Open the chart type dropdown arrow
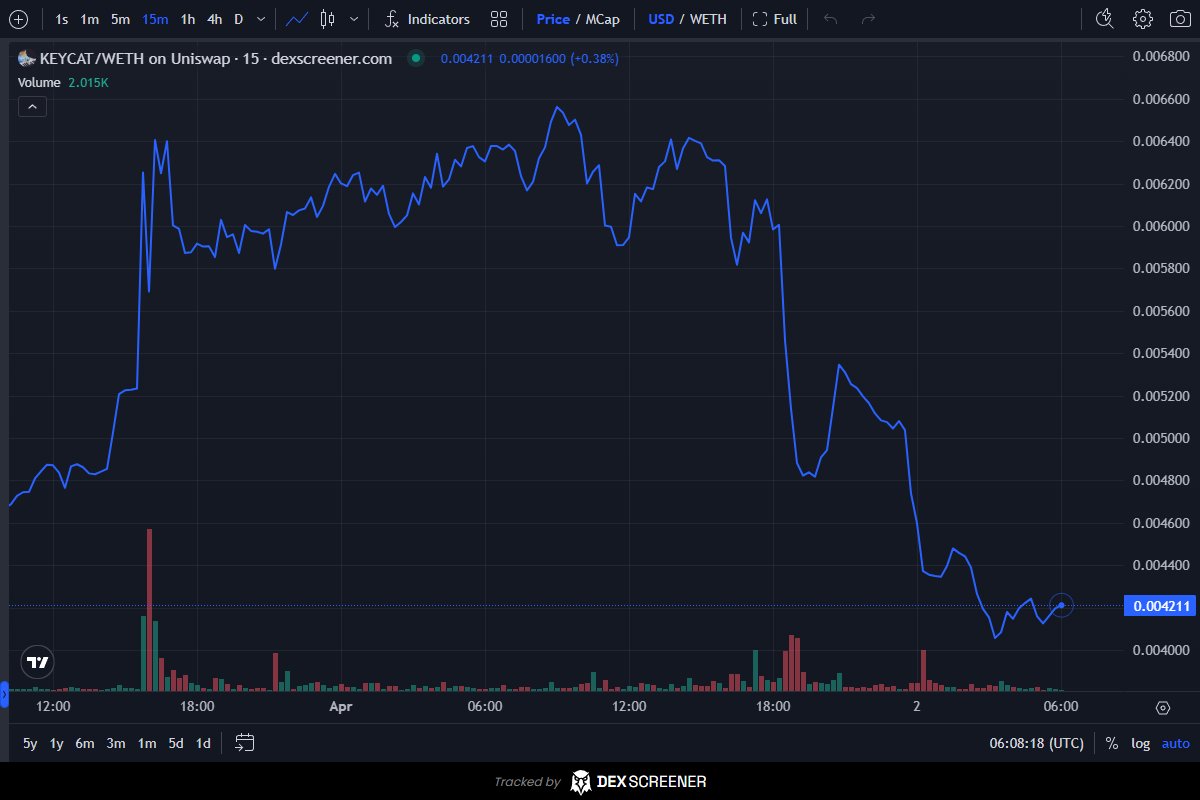This screenshot has height=800, width=1200. click(x=353, y=19)
